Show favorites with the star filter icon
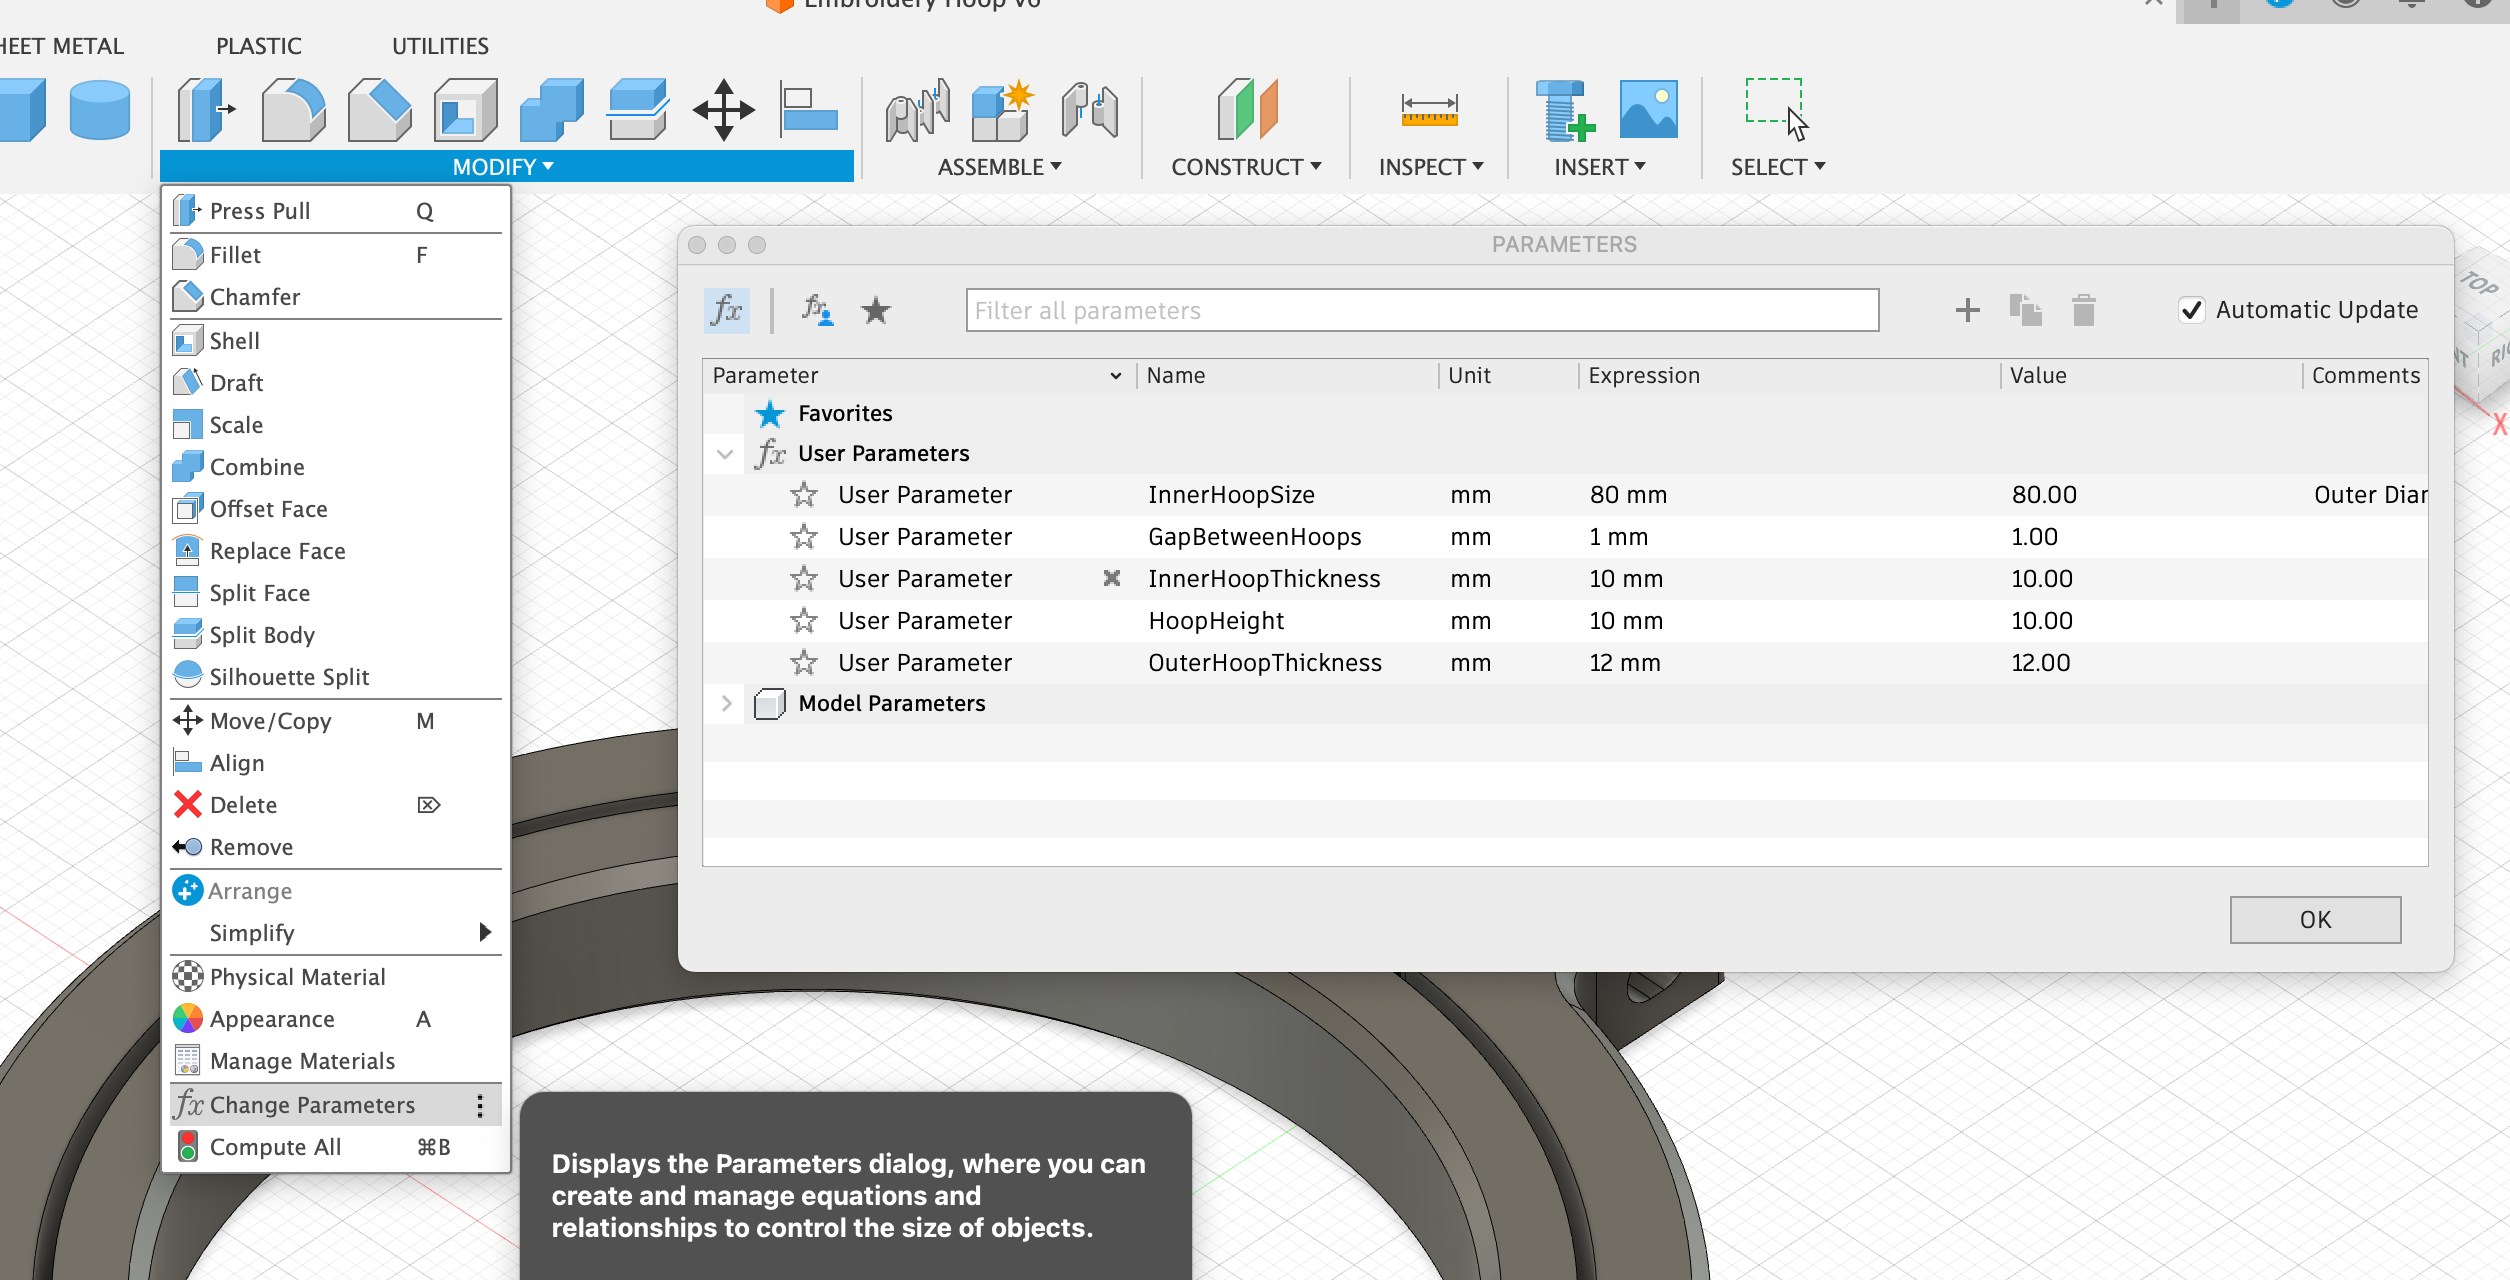Screen dimensions: 2510x1280 876,310
